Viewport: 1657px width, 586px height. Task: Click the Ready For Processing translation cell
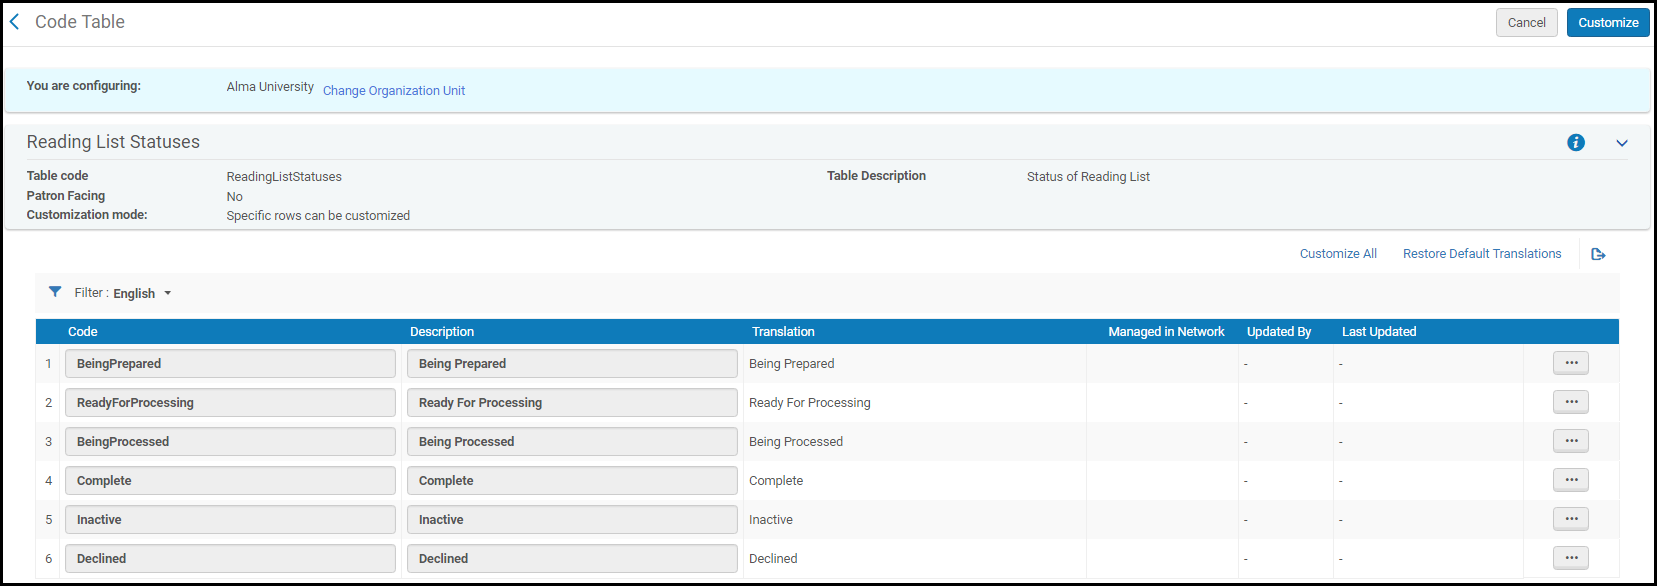(x=809, y=403)
